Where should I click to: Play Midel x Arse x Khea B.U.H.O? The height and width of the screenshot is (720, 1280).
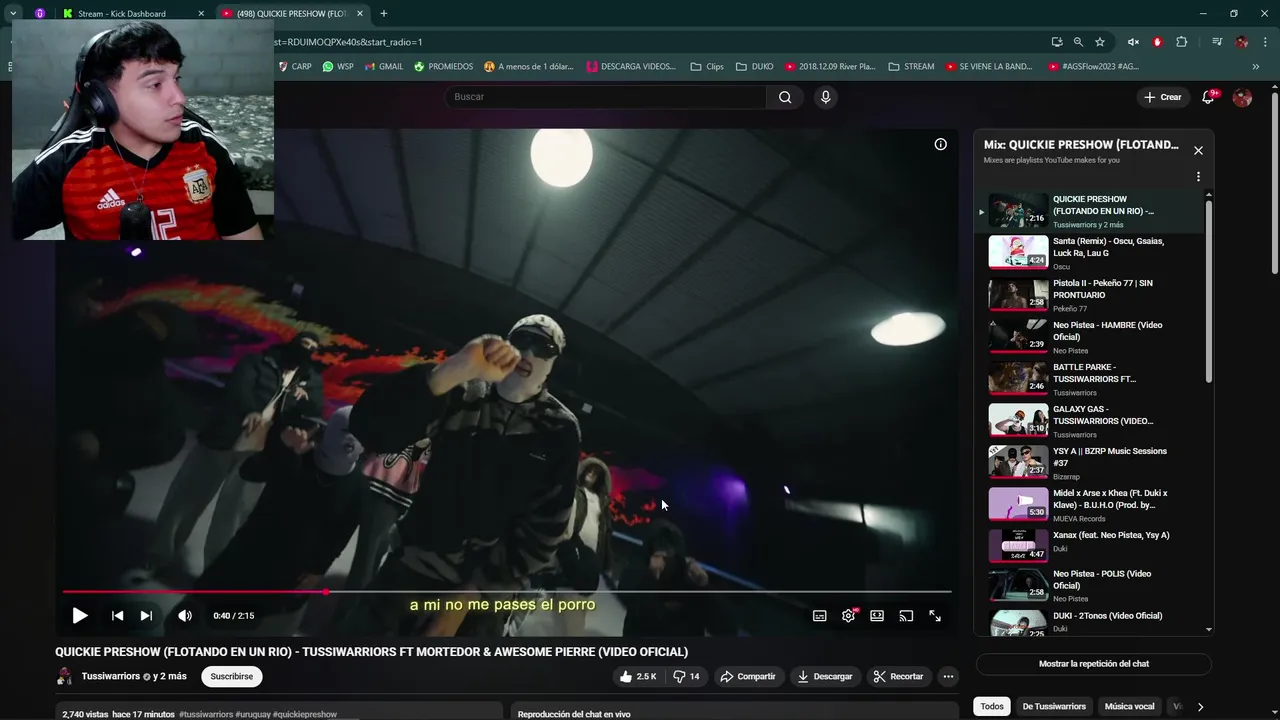pyautogui.click(x=1090, y=505)
